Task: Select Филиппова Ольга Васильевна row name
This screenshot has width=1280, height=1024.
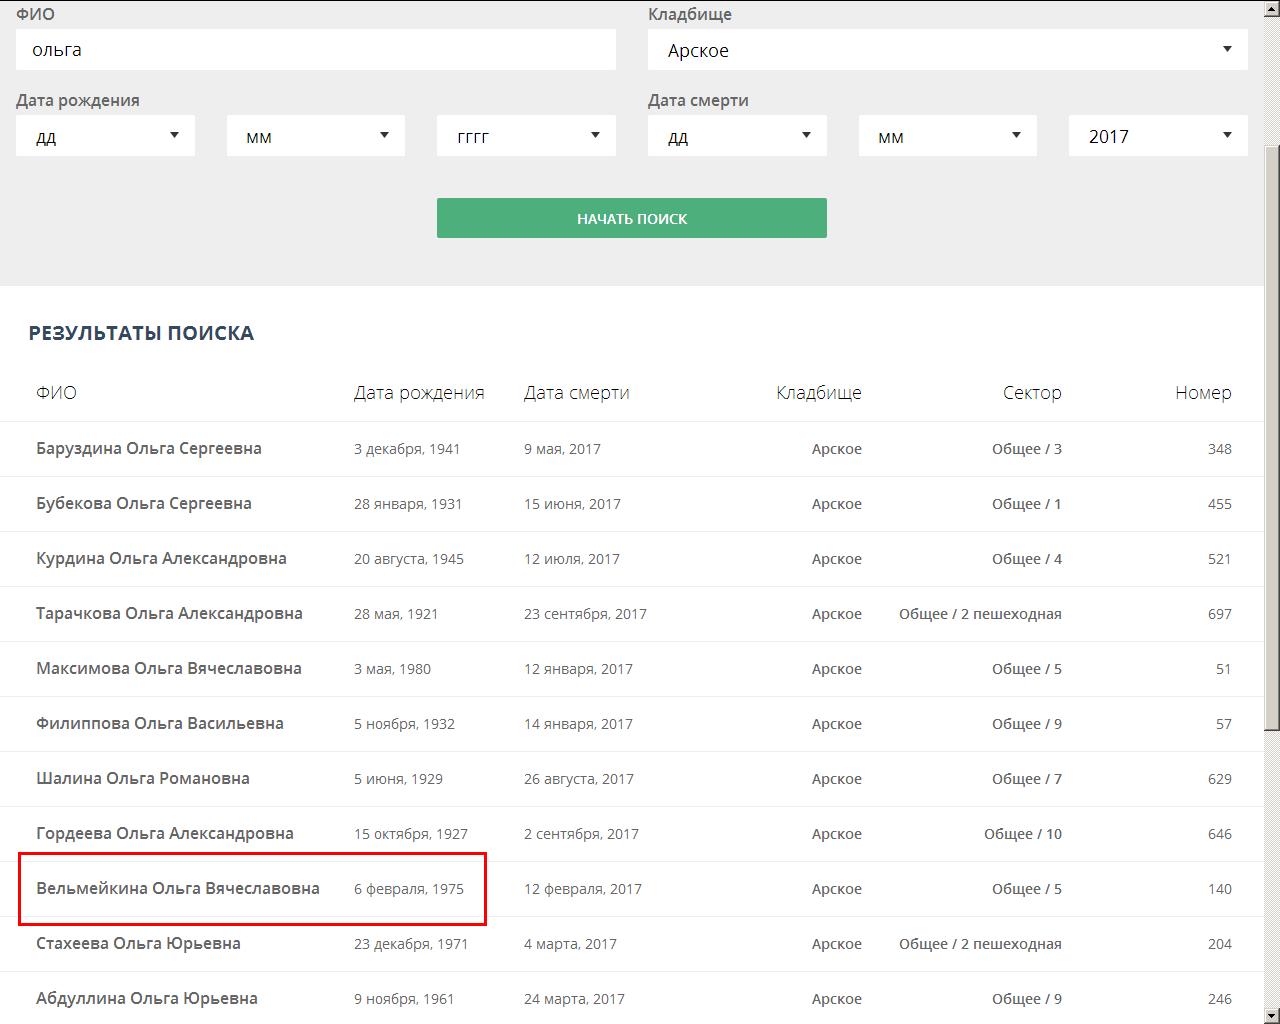Action: [x=160, y=724]
